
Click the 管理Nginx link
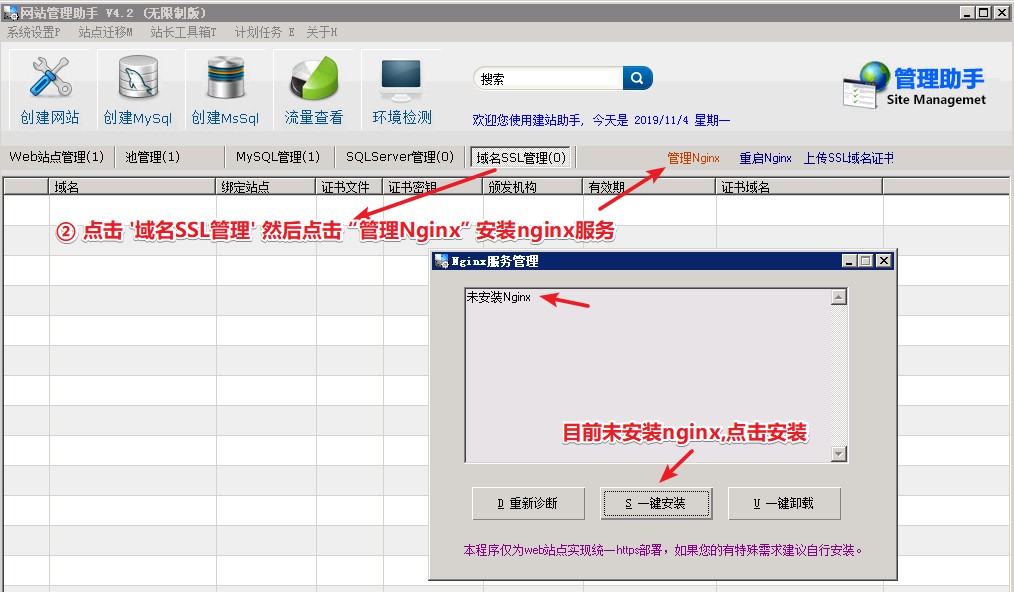pos(693,158)
